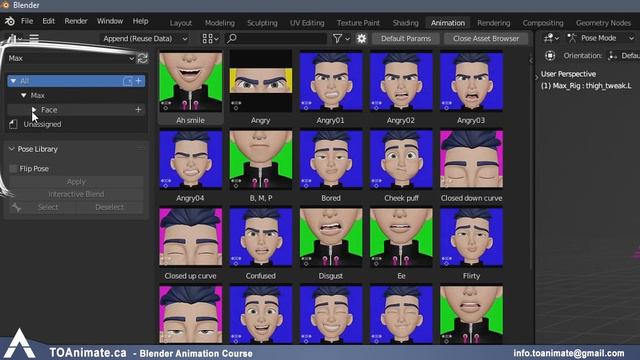
Task: Switch to the Rendering workspace tab
Action: click(493, 23)
